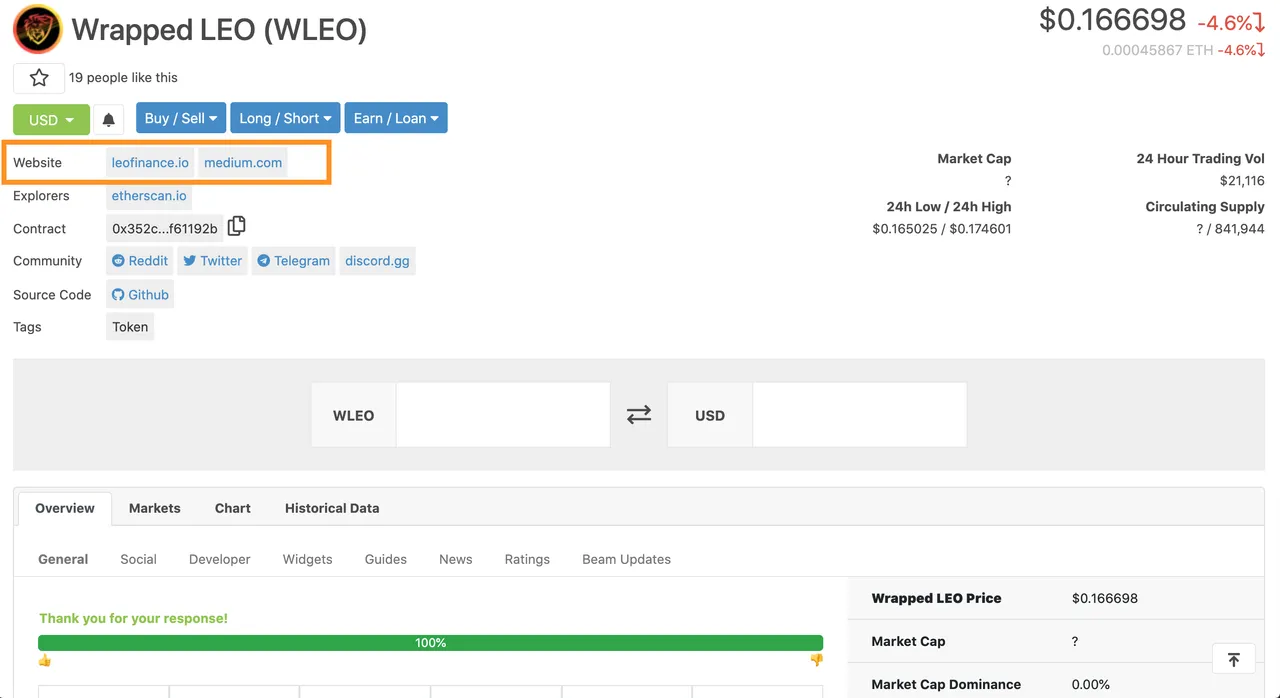Select the Guides sub-tab
Image resolution: width=1280 pixels, height=698 pixels.
click(x=386, y=559)
